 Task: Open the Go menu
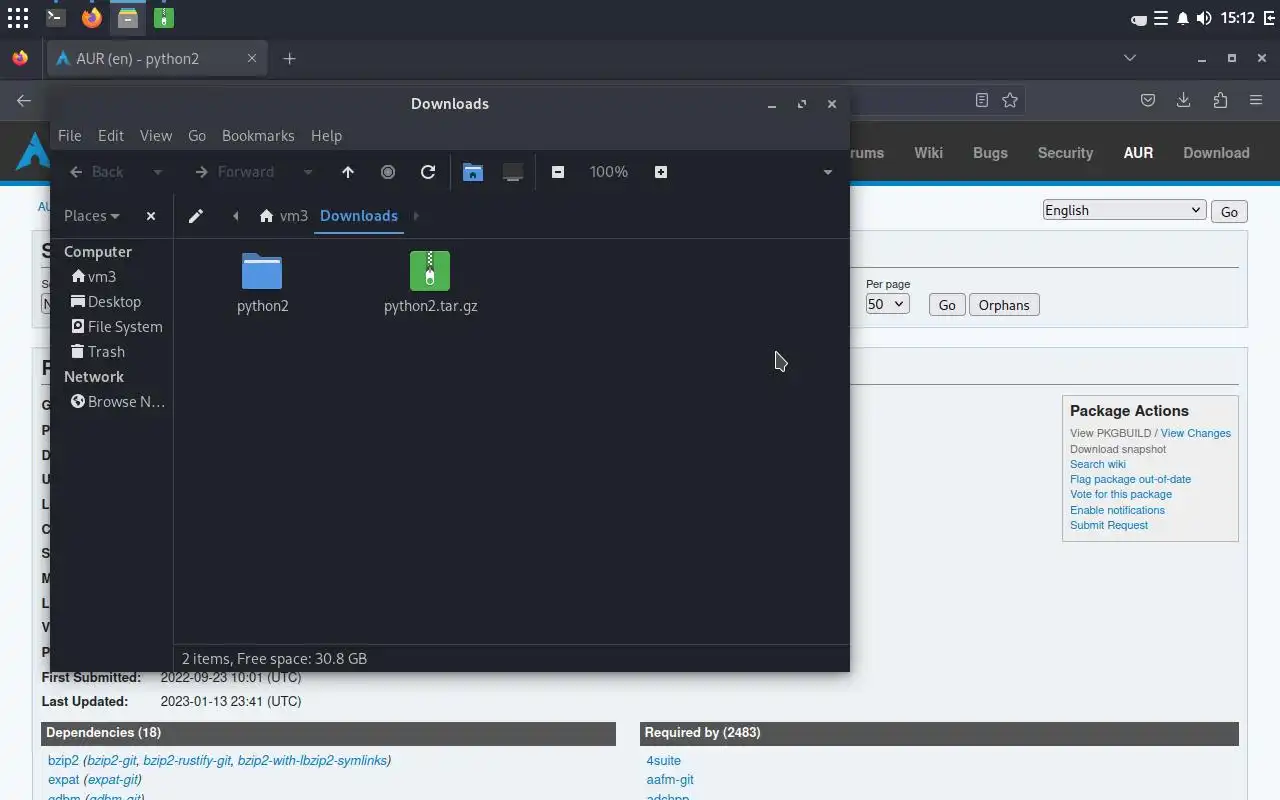pos(197,136)
